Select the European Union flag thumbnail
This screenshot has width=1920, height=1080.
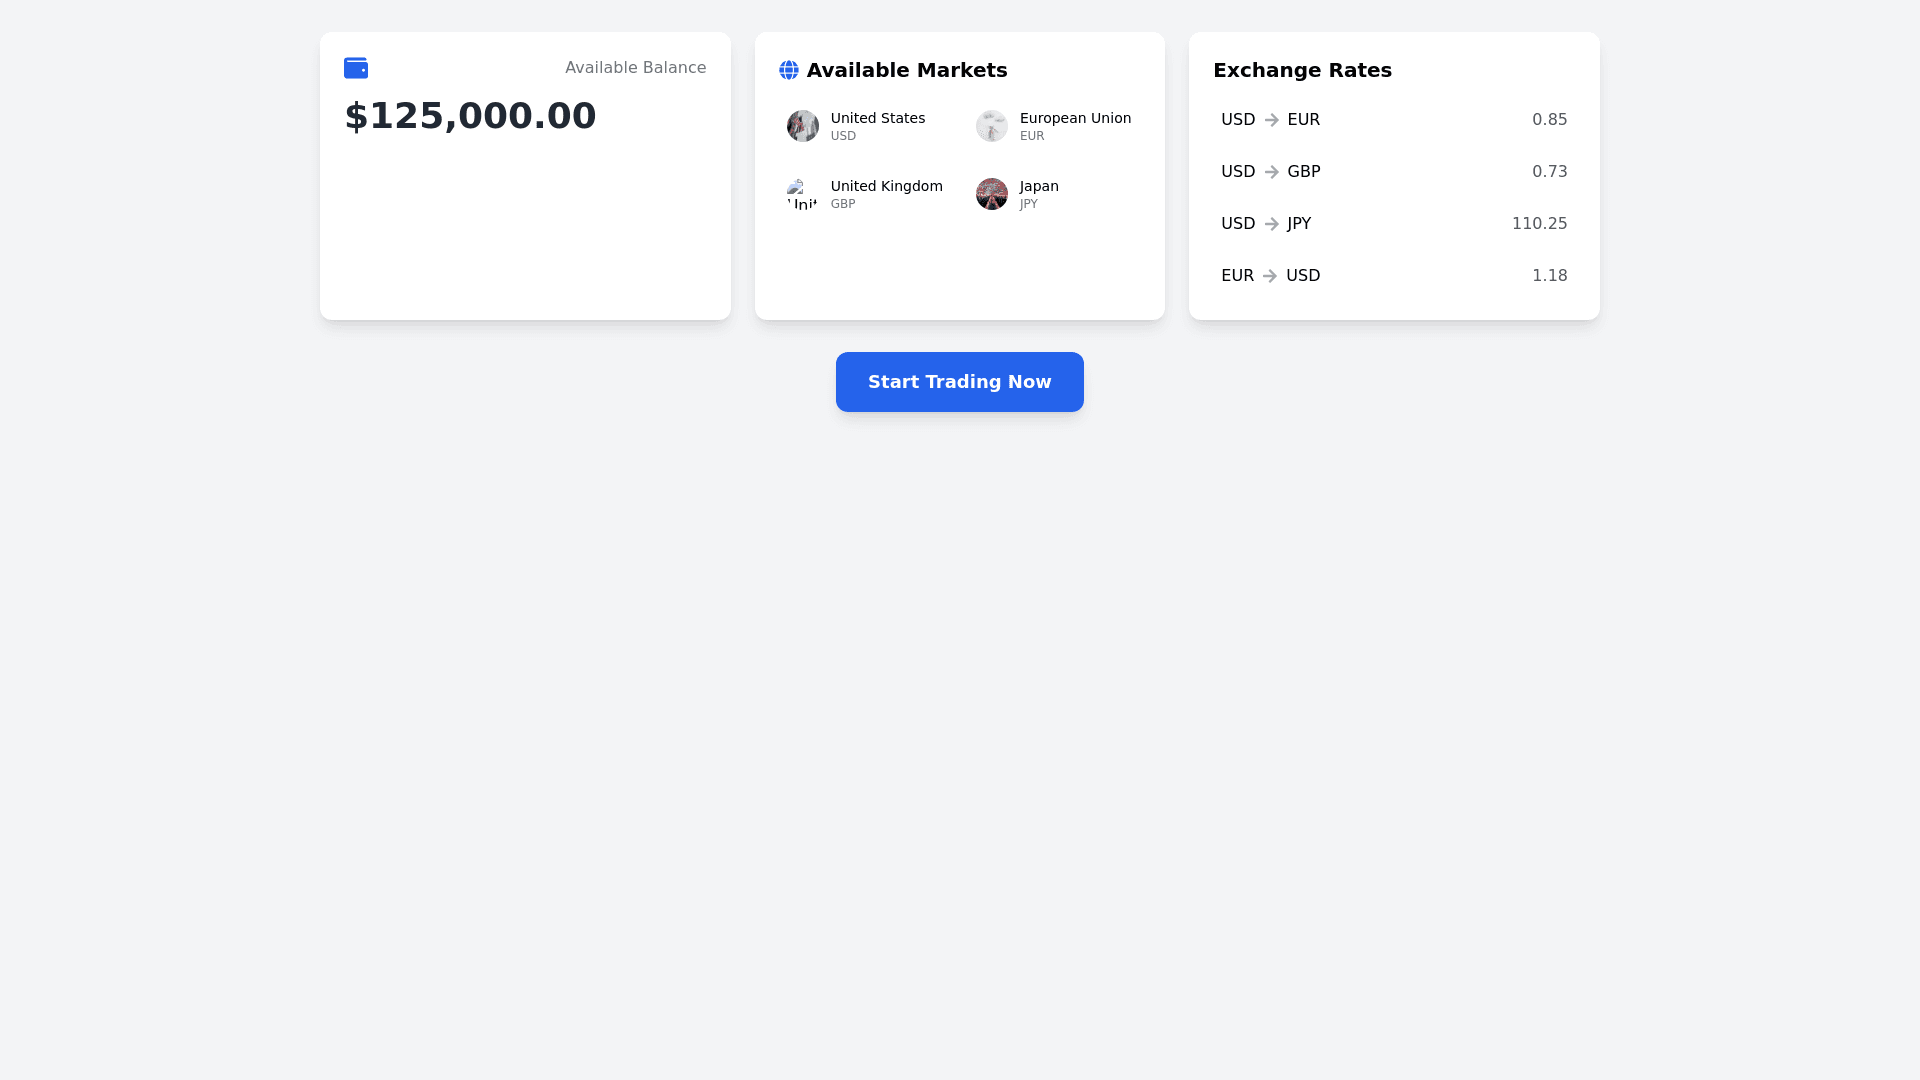click(x=992, y=126)
